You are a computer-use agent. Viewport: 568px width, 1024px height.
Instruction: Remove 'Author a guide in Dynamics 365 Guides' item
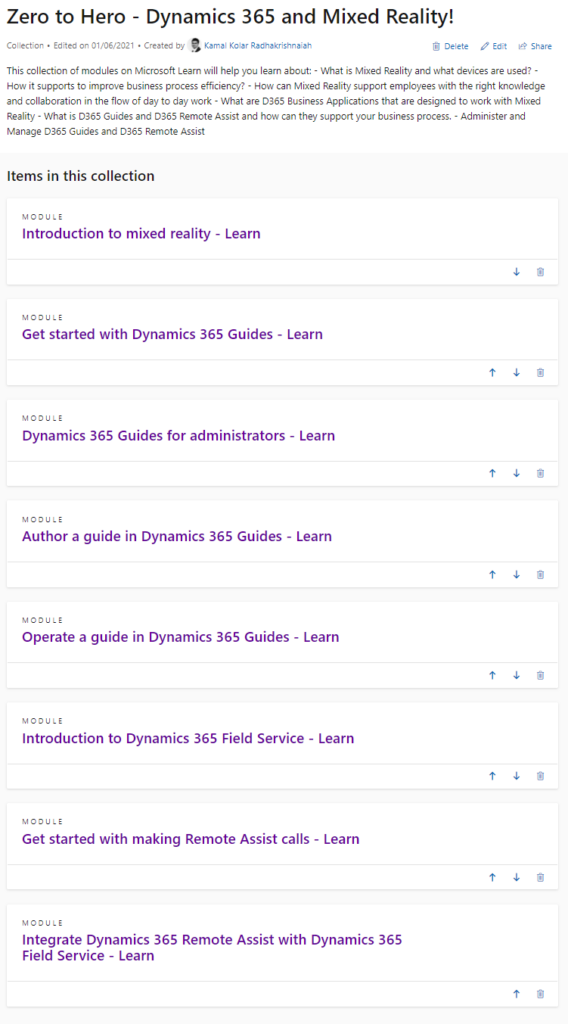540,574
